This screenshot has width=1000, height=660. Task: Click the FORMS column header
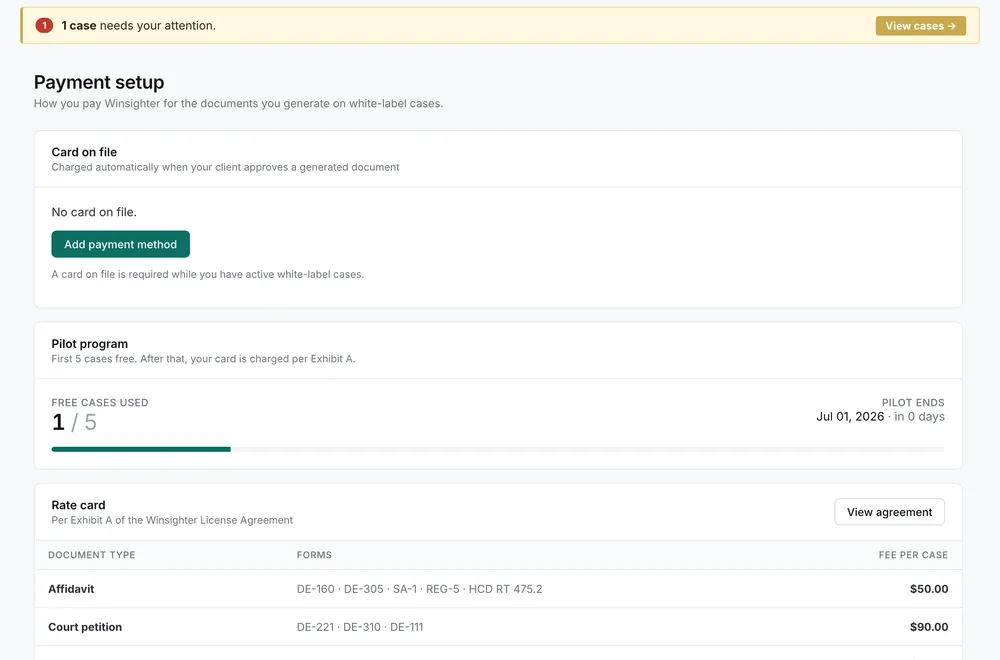click(x=314, y=555)
